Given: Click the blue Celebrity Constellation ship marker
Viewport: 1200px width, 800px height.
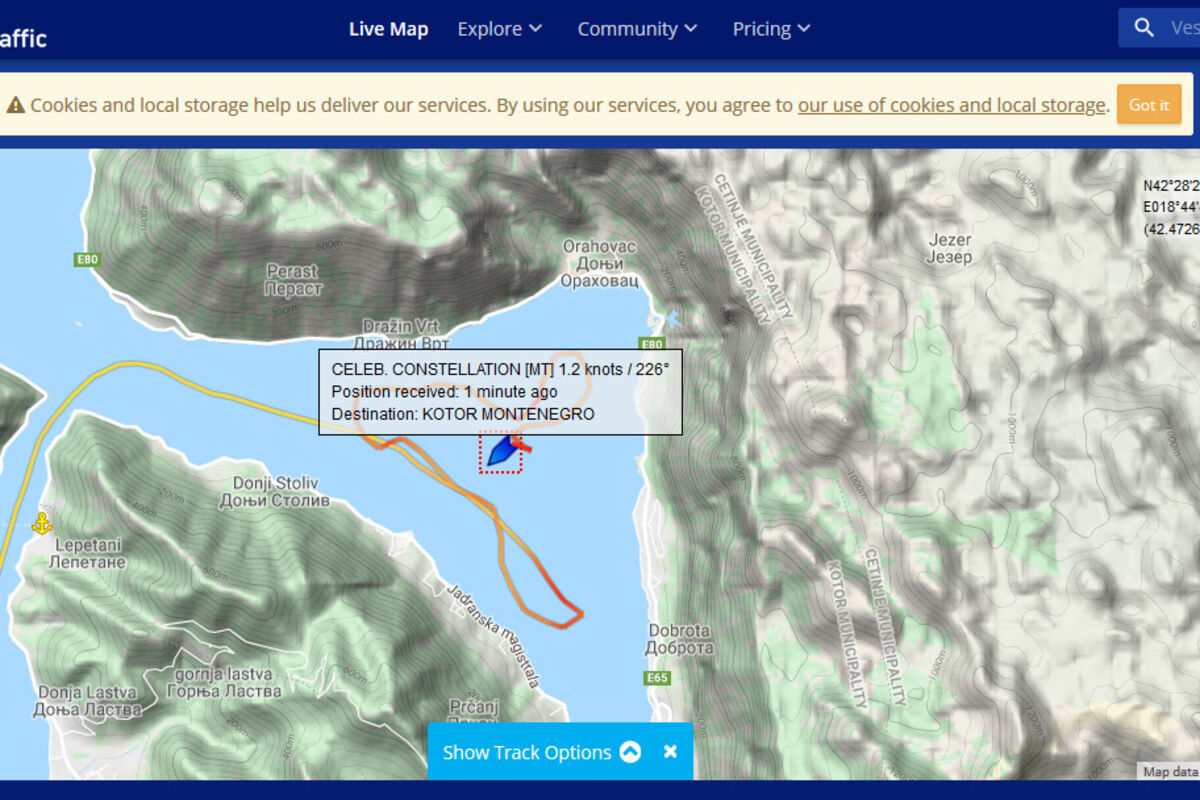Looking at the screenshot, I should point(502,453).
